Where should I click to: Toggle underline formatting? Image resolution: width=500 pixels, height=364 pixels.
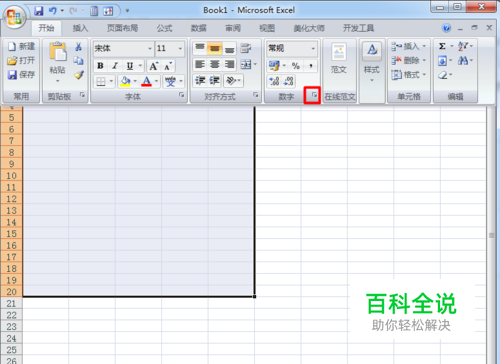(130, 66)
